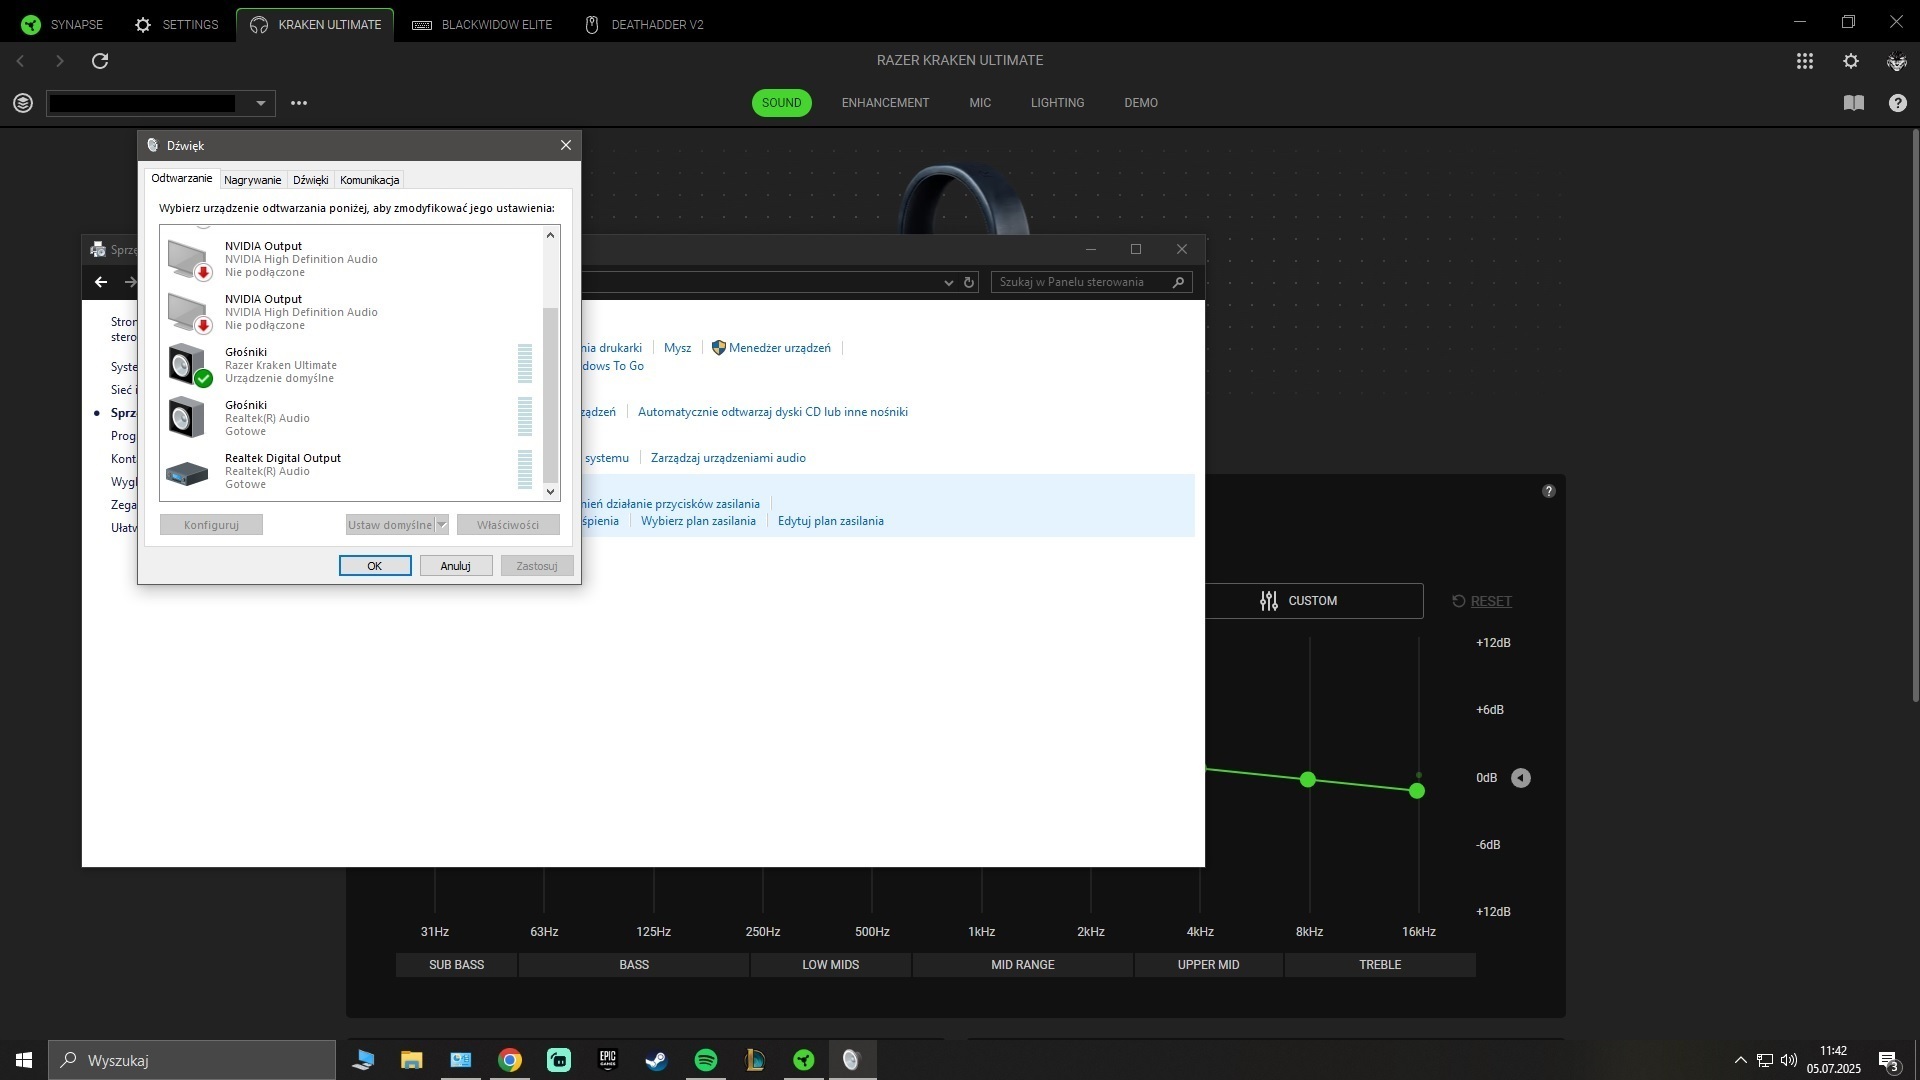Click the Zastosuj button
This screenshot has width=1920, height=1080.
pos(537,566)
